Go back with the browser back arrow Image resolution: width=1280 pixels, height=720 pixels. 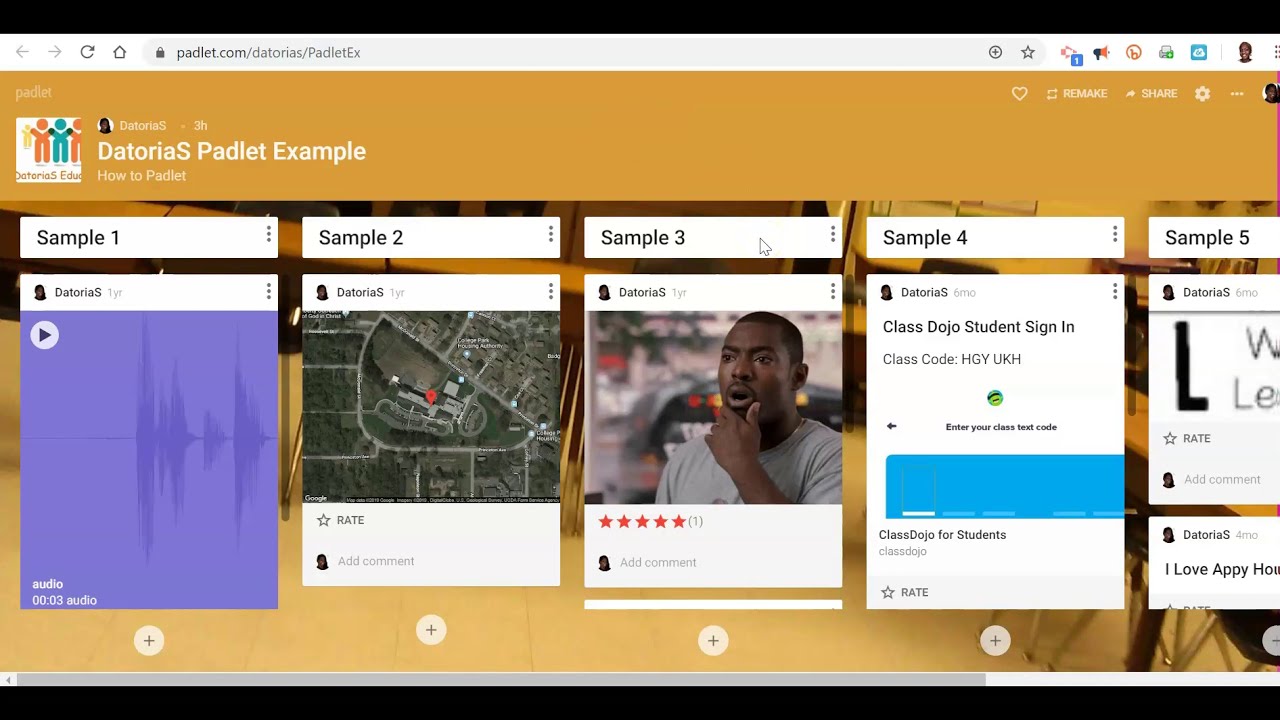click(x=22, y=52)
